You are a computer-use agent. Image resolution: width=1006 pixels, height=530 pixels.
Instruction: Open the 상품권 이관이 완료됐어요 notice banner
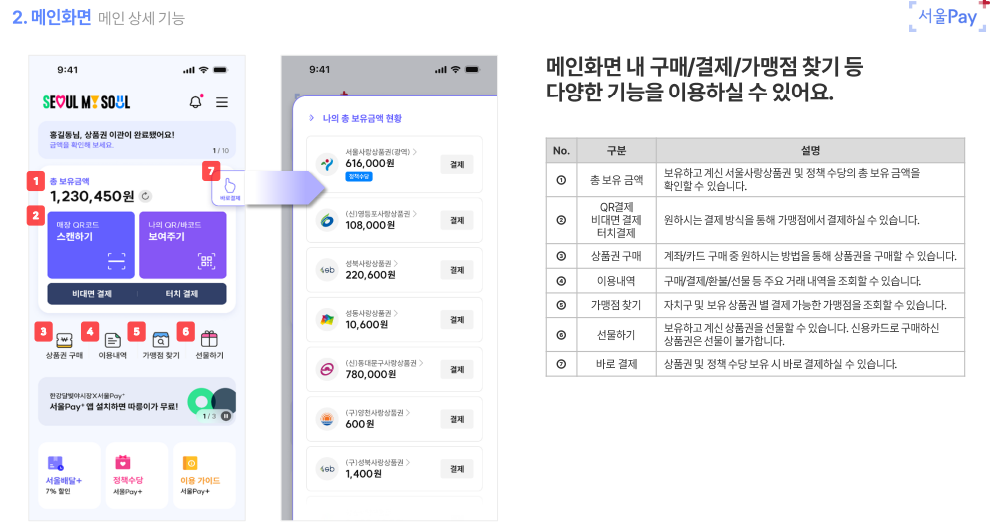point(137,139)
